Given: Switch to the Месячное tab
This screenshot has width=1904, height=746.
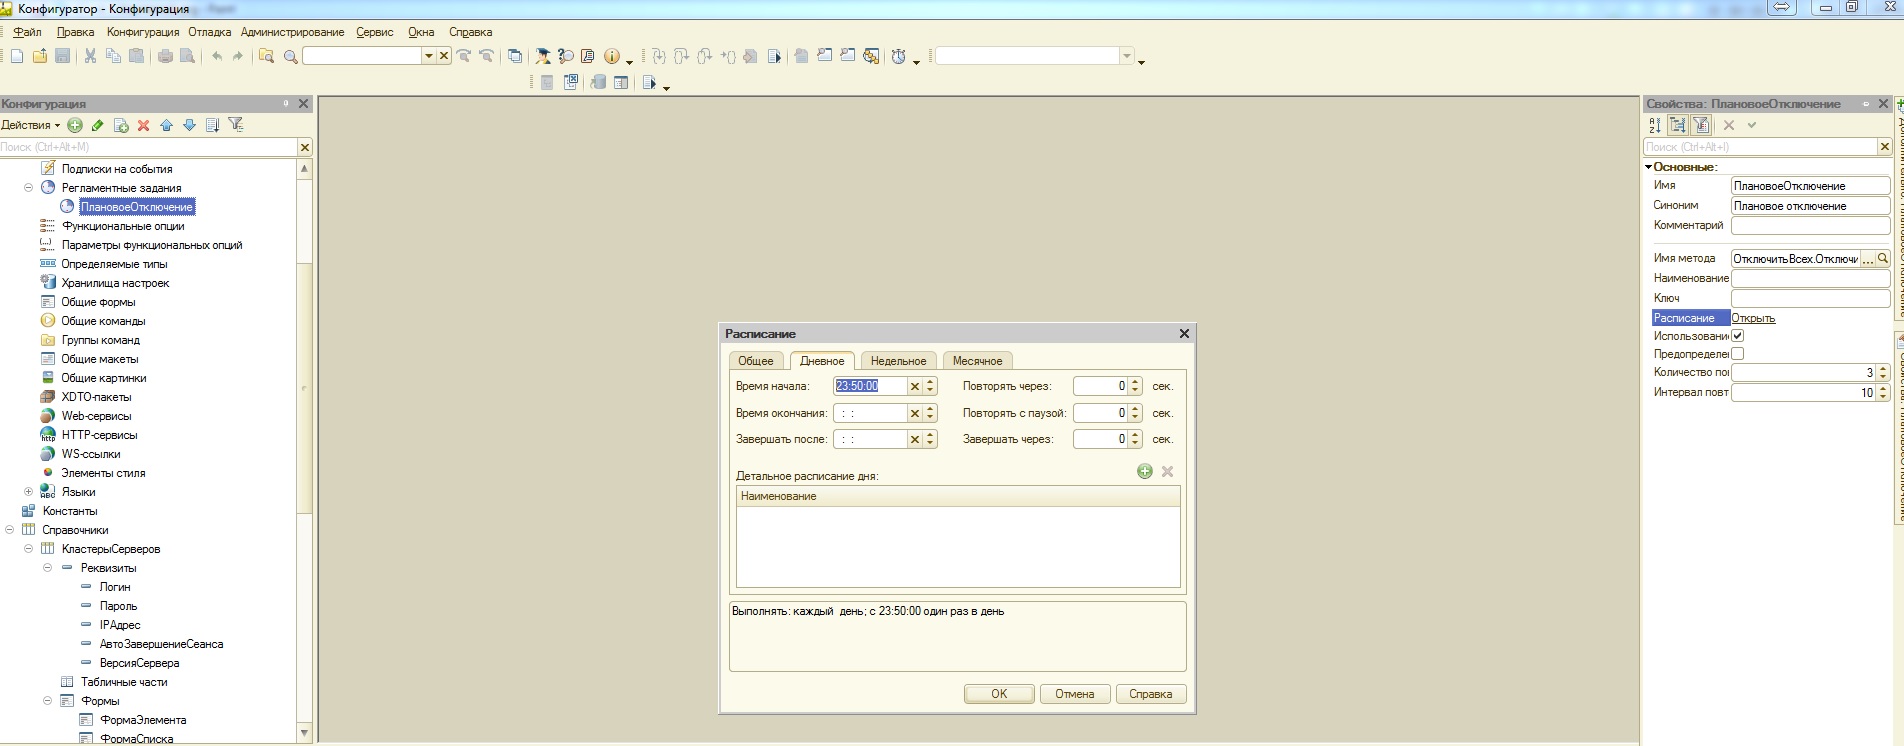Looking at the screenshot, I should [x=977, y=361].
